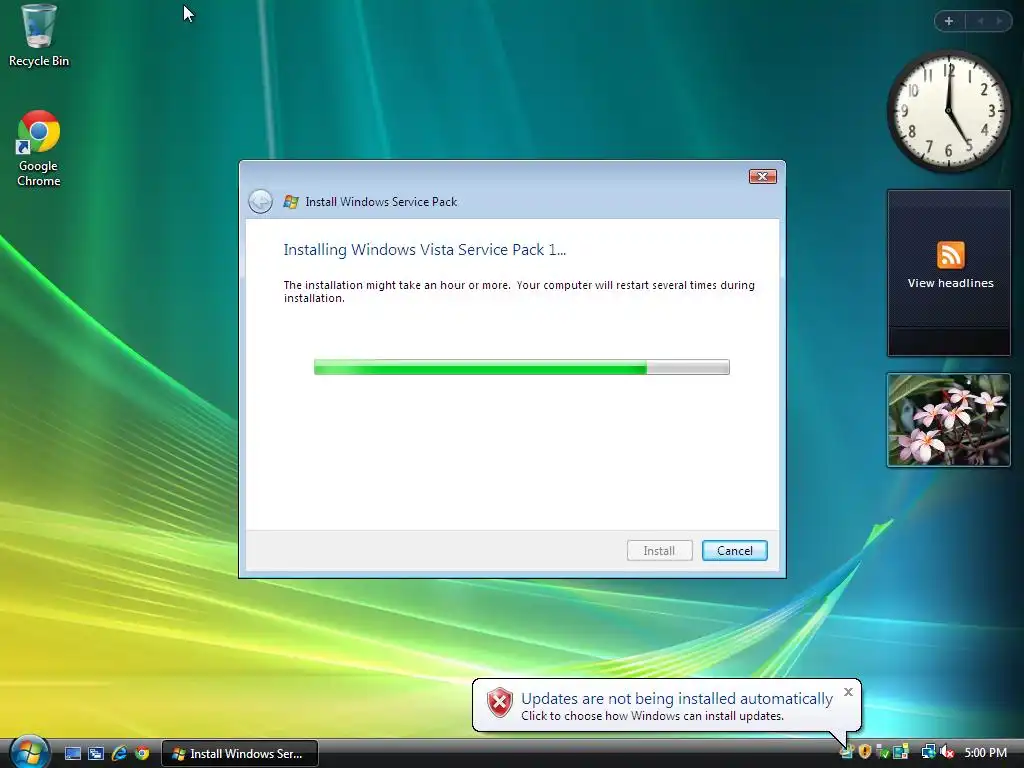Viewport: 1024px width, 768px height.
Task: Launch Internet Explorer from Quick Launch
Action: (119, 753)
